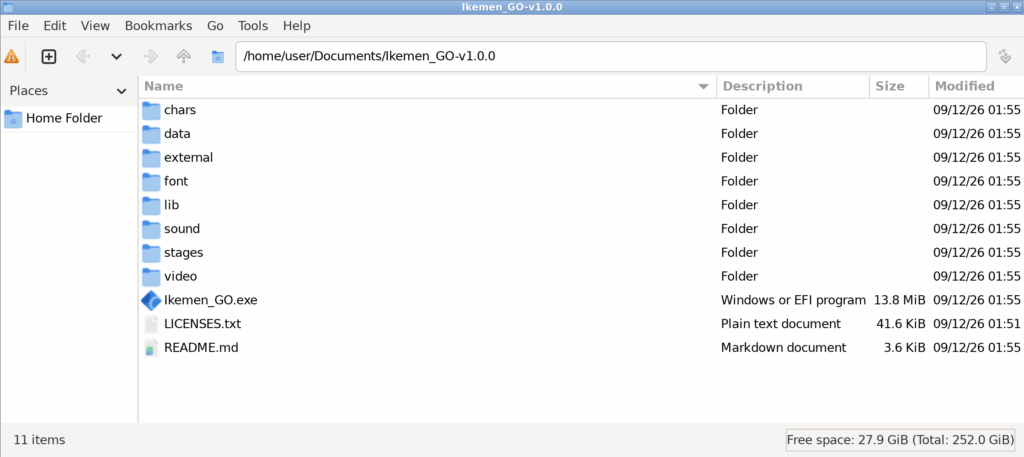Open the Tools menu

click(x=253, y=26)
